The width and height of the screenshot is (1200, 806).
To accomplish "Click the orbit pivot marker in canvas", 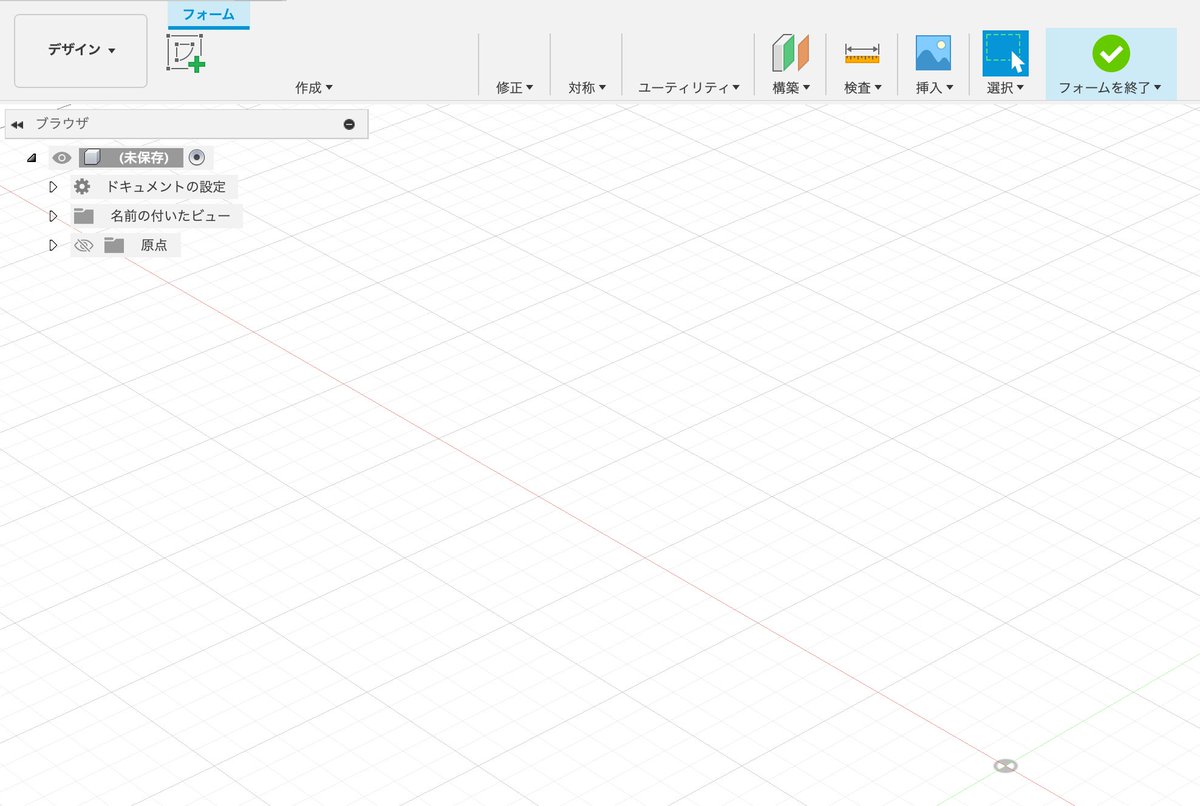I will pyautogui.click(x=1005, y=766).
